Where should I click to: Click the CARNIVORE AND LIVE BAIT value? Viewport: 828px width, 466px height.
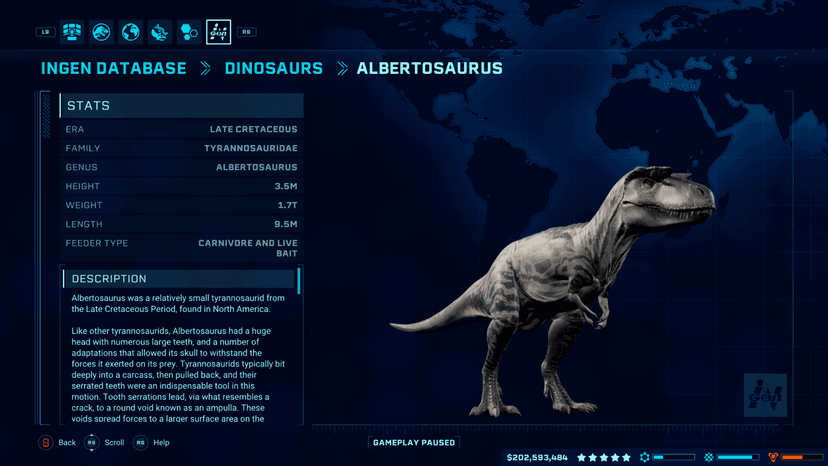click(248, 248)
